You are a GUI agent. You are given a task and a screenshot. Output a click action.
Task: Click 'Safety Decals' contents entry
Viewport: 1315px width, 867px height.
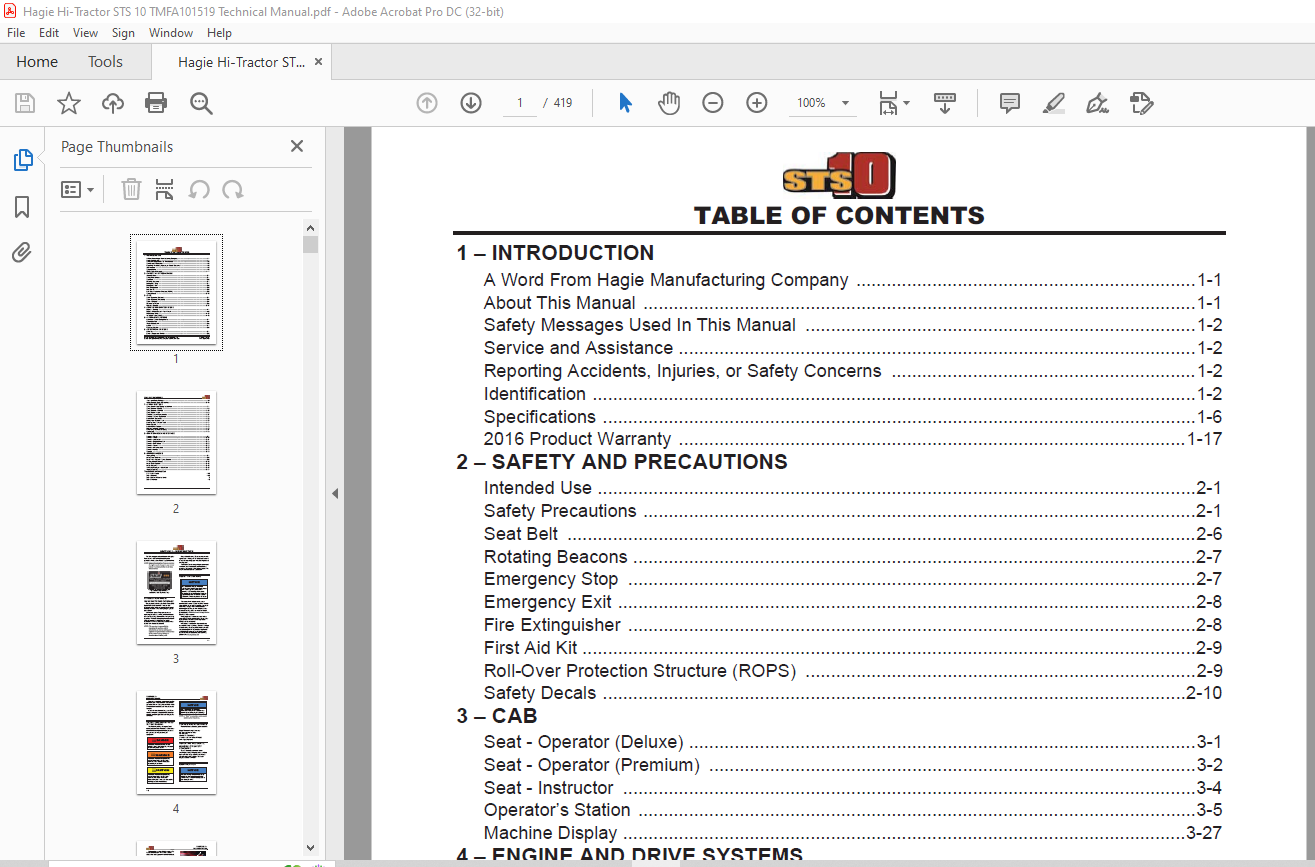tap(539, 693)
